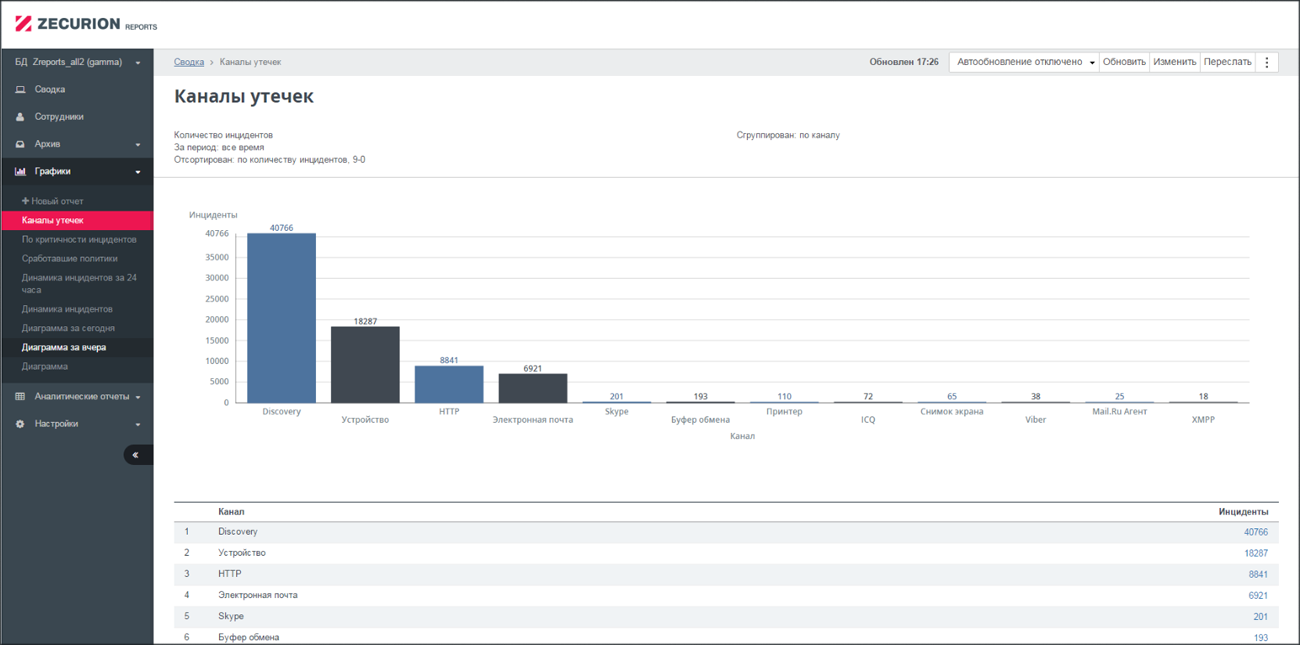The height and width of the screenshot is (645, 1300).
Task: Open the three-dot more options menu
Action: (x=1267, y=62)
